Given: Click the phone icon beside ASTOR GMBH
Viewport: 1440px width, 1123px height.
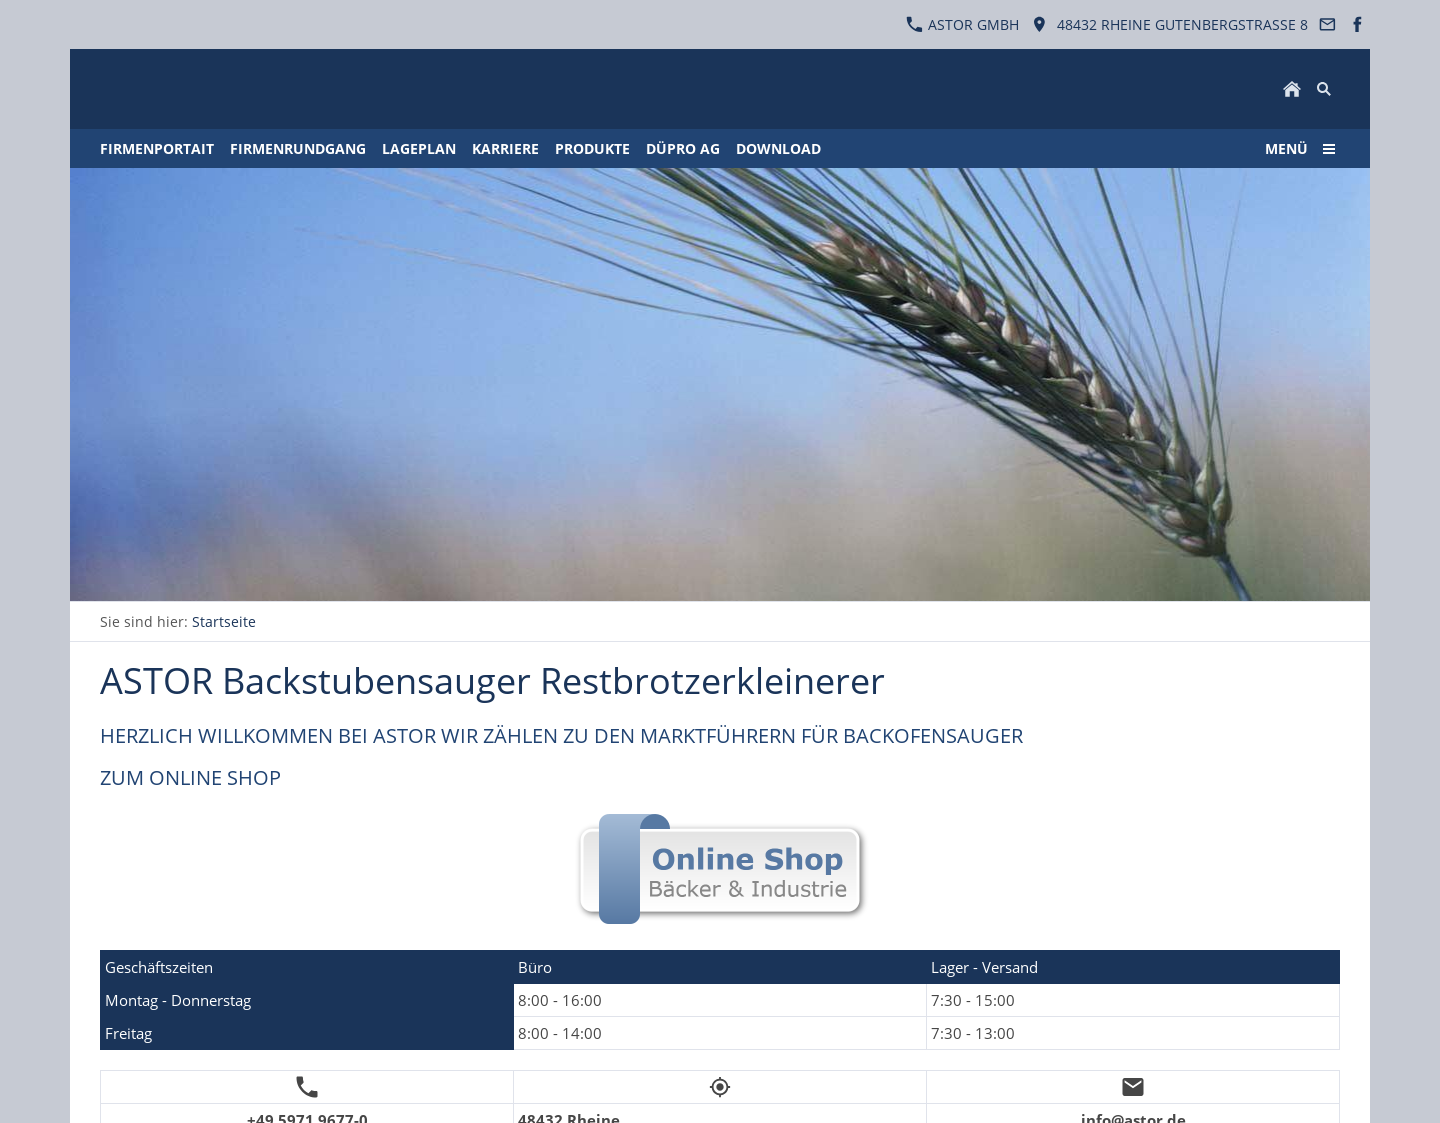Looking at the screenshot, I should coord(914,25).
